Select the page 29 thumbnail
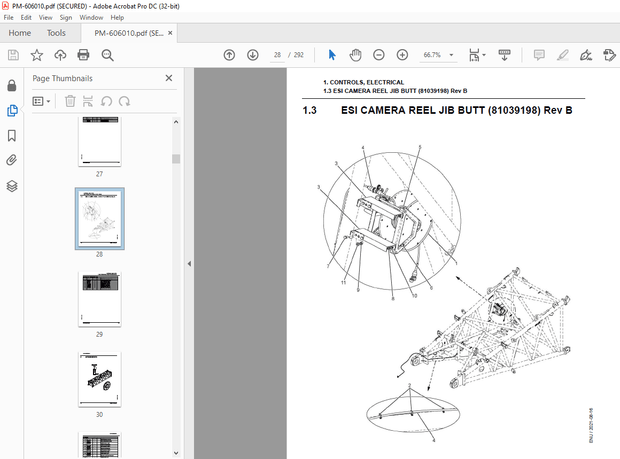 pos(100,299)
